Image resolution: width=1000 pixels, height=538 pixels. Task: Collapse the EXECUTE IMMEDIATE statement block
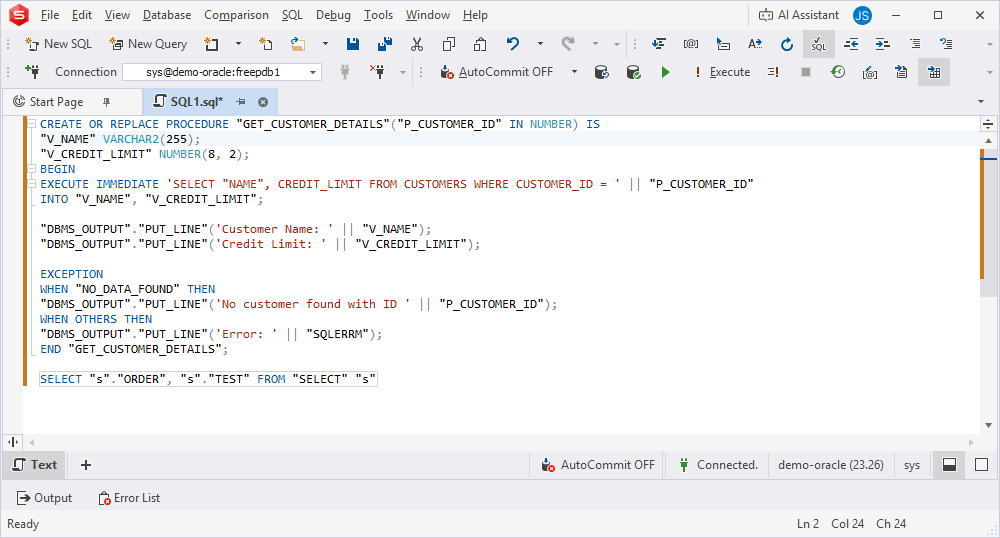31,184
